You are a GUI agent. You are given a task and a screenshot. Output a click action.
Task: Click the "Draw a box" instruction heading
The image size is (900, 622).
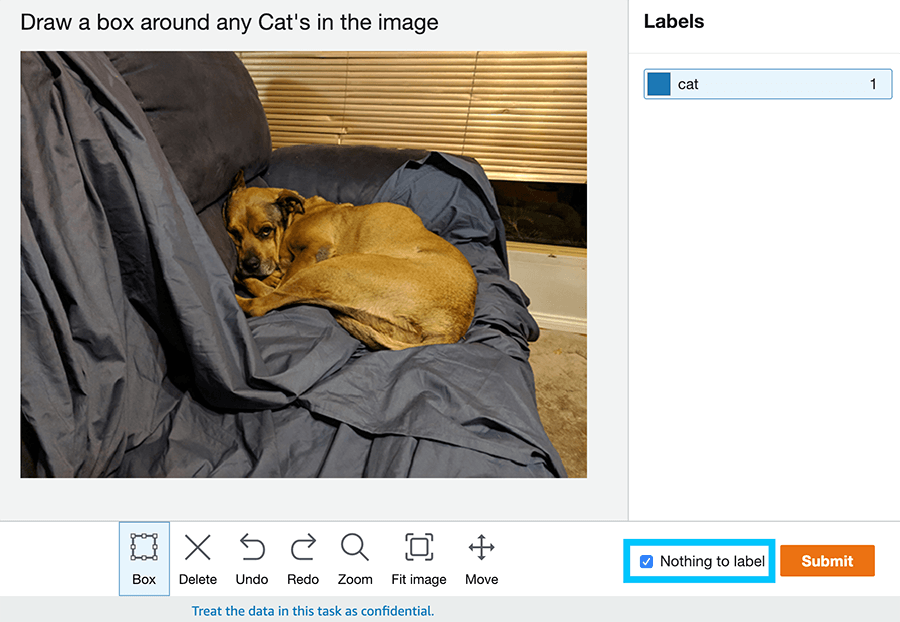(x=229, y=22)
